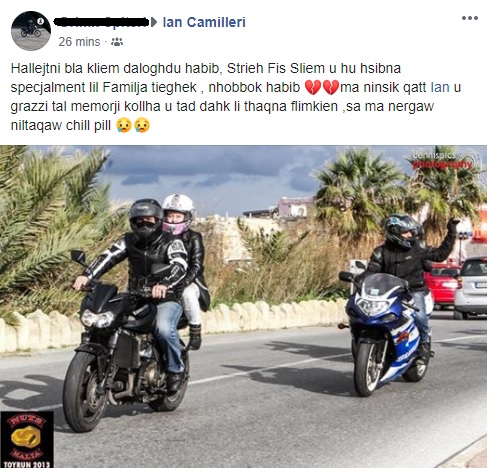Open Ian Camilleri's profile link

coord(204,22)
